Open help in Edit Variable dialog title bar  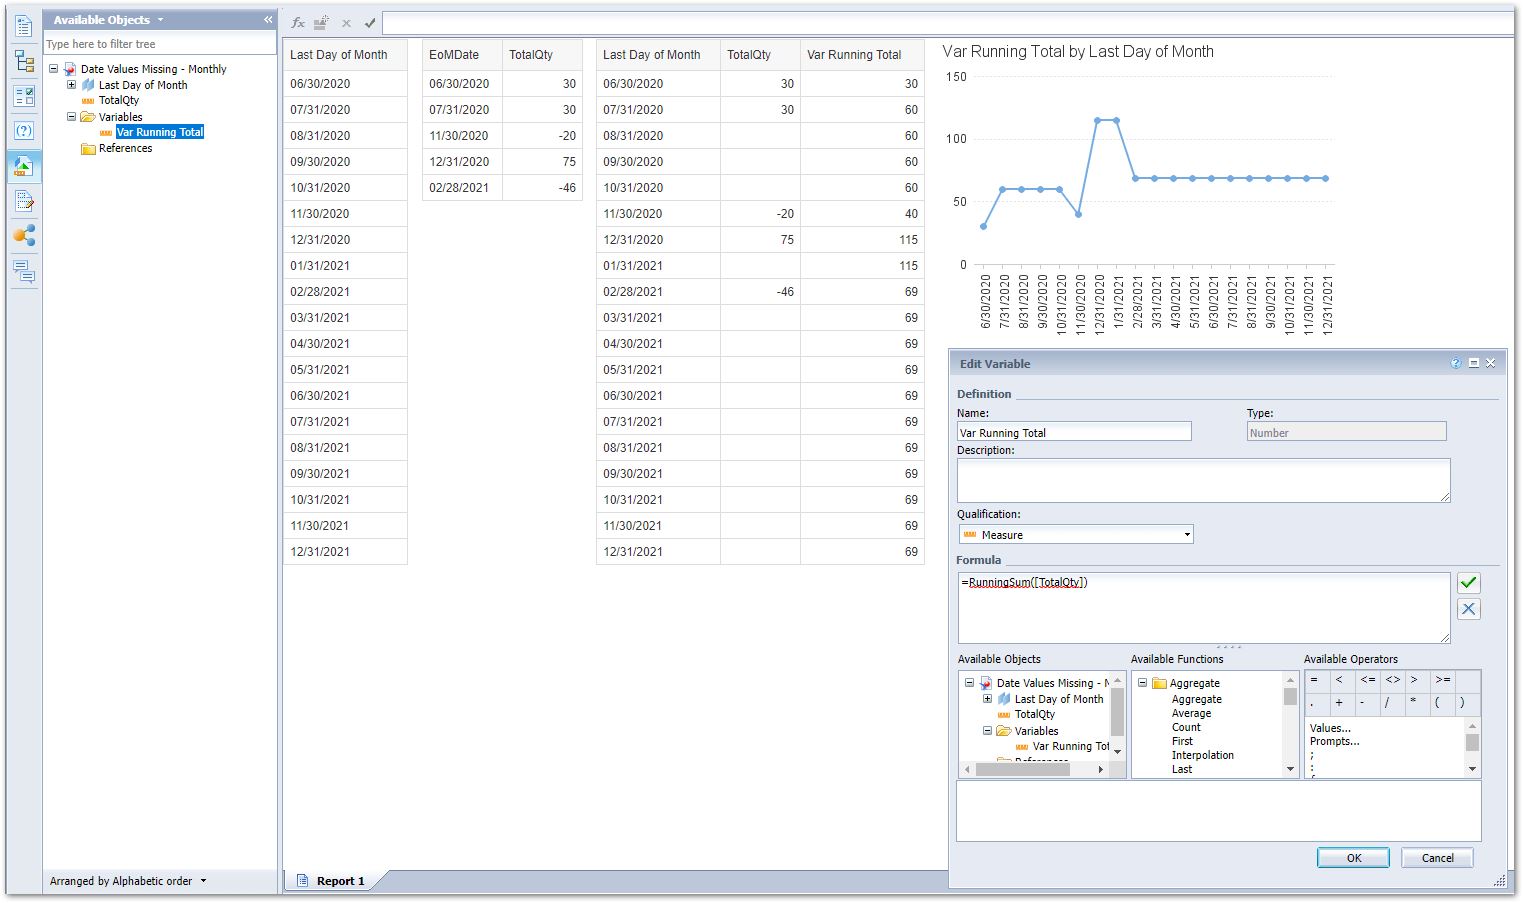coord(1456,363)
